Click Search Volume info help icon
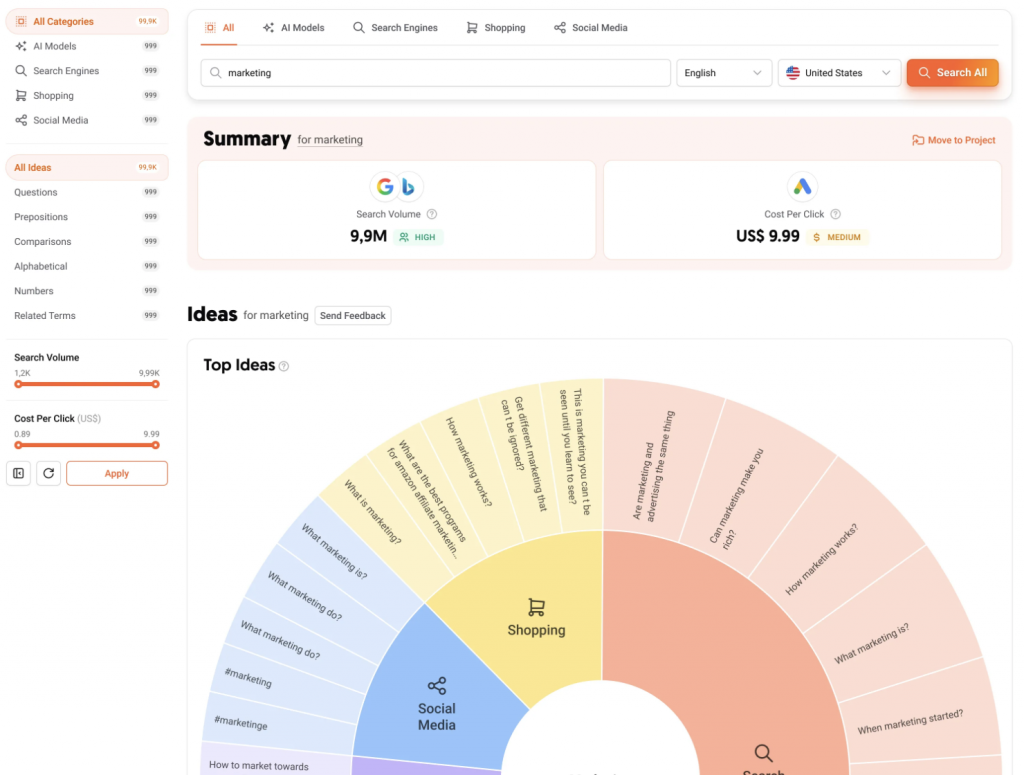1024x775 pixels. pos(432,214)
